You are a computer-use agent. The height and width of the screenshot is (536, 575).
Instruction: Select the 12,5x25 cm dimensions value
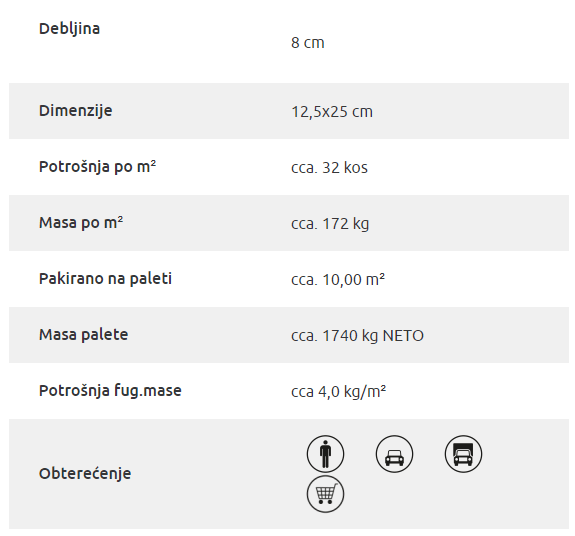coord(332,112)
